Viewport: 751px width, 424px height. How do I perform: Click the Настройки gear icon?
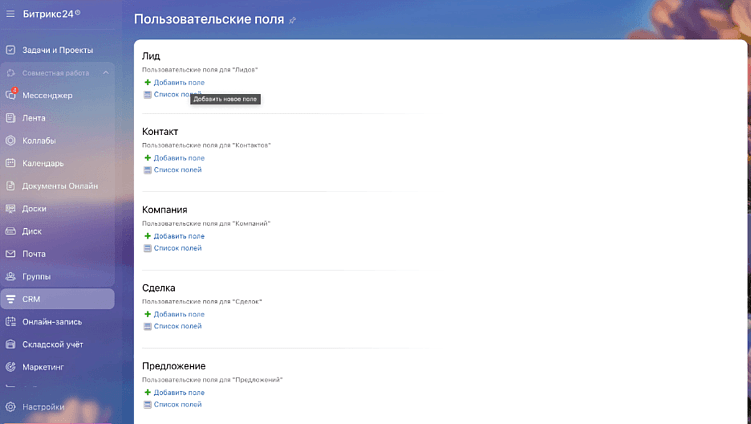[x=11, y=407]
